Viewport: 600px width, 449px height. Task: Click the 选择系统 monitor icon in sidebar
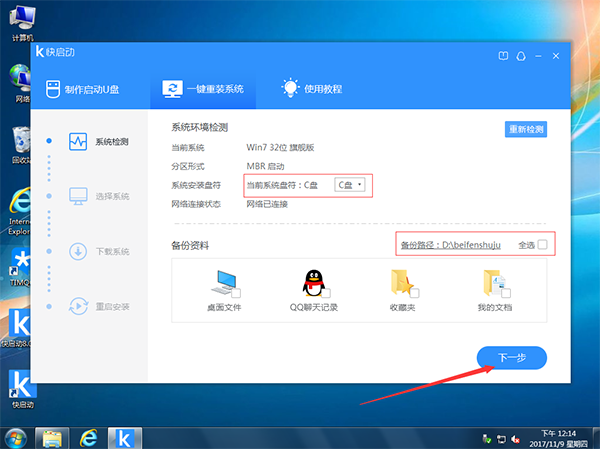(x=78, y=196)
